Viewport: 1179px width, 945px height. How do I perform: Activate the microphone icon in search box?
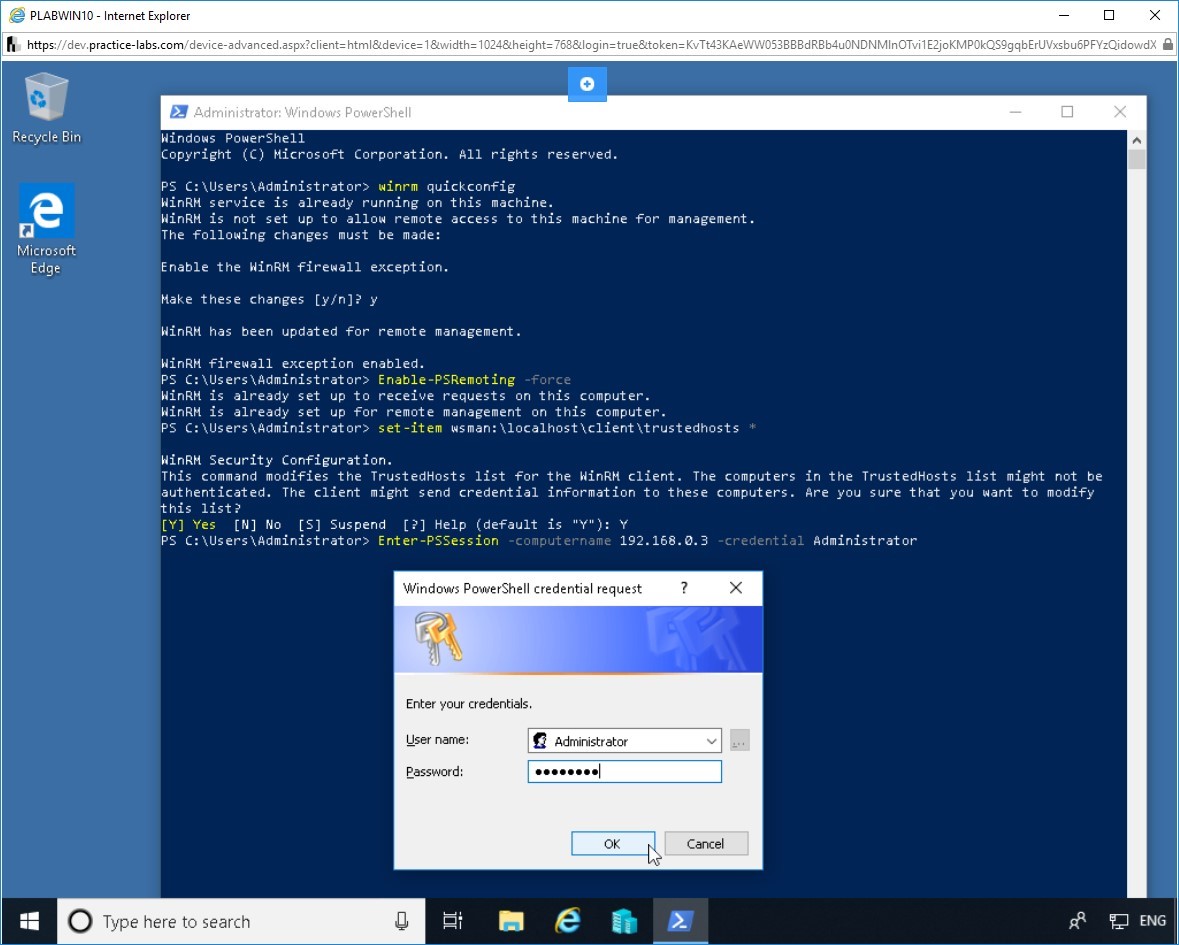click(402, 921)
